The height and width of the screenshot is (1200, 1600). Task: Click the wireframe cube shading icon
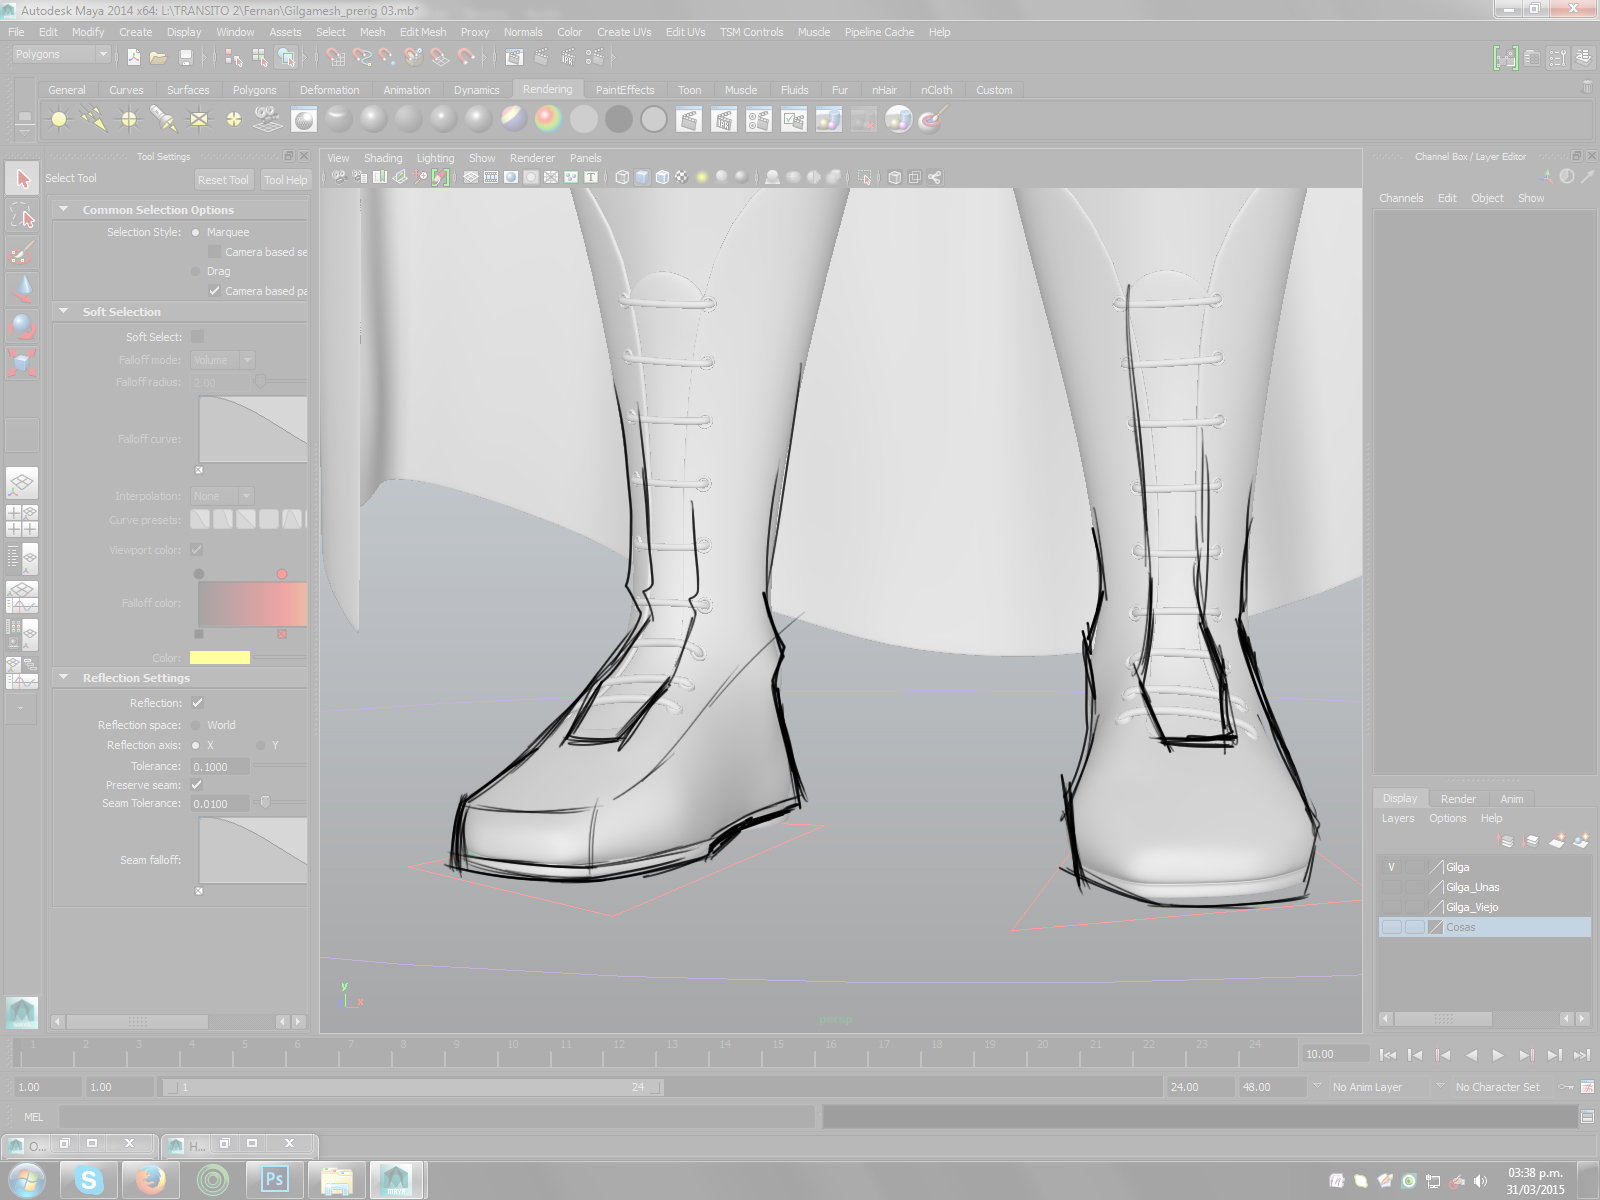622,177
